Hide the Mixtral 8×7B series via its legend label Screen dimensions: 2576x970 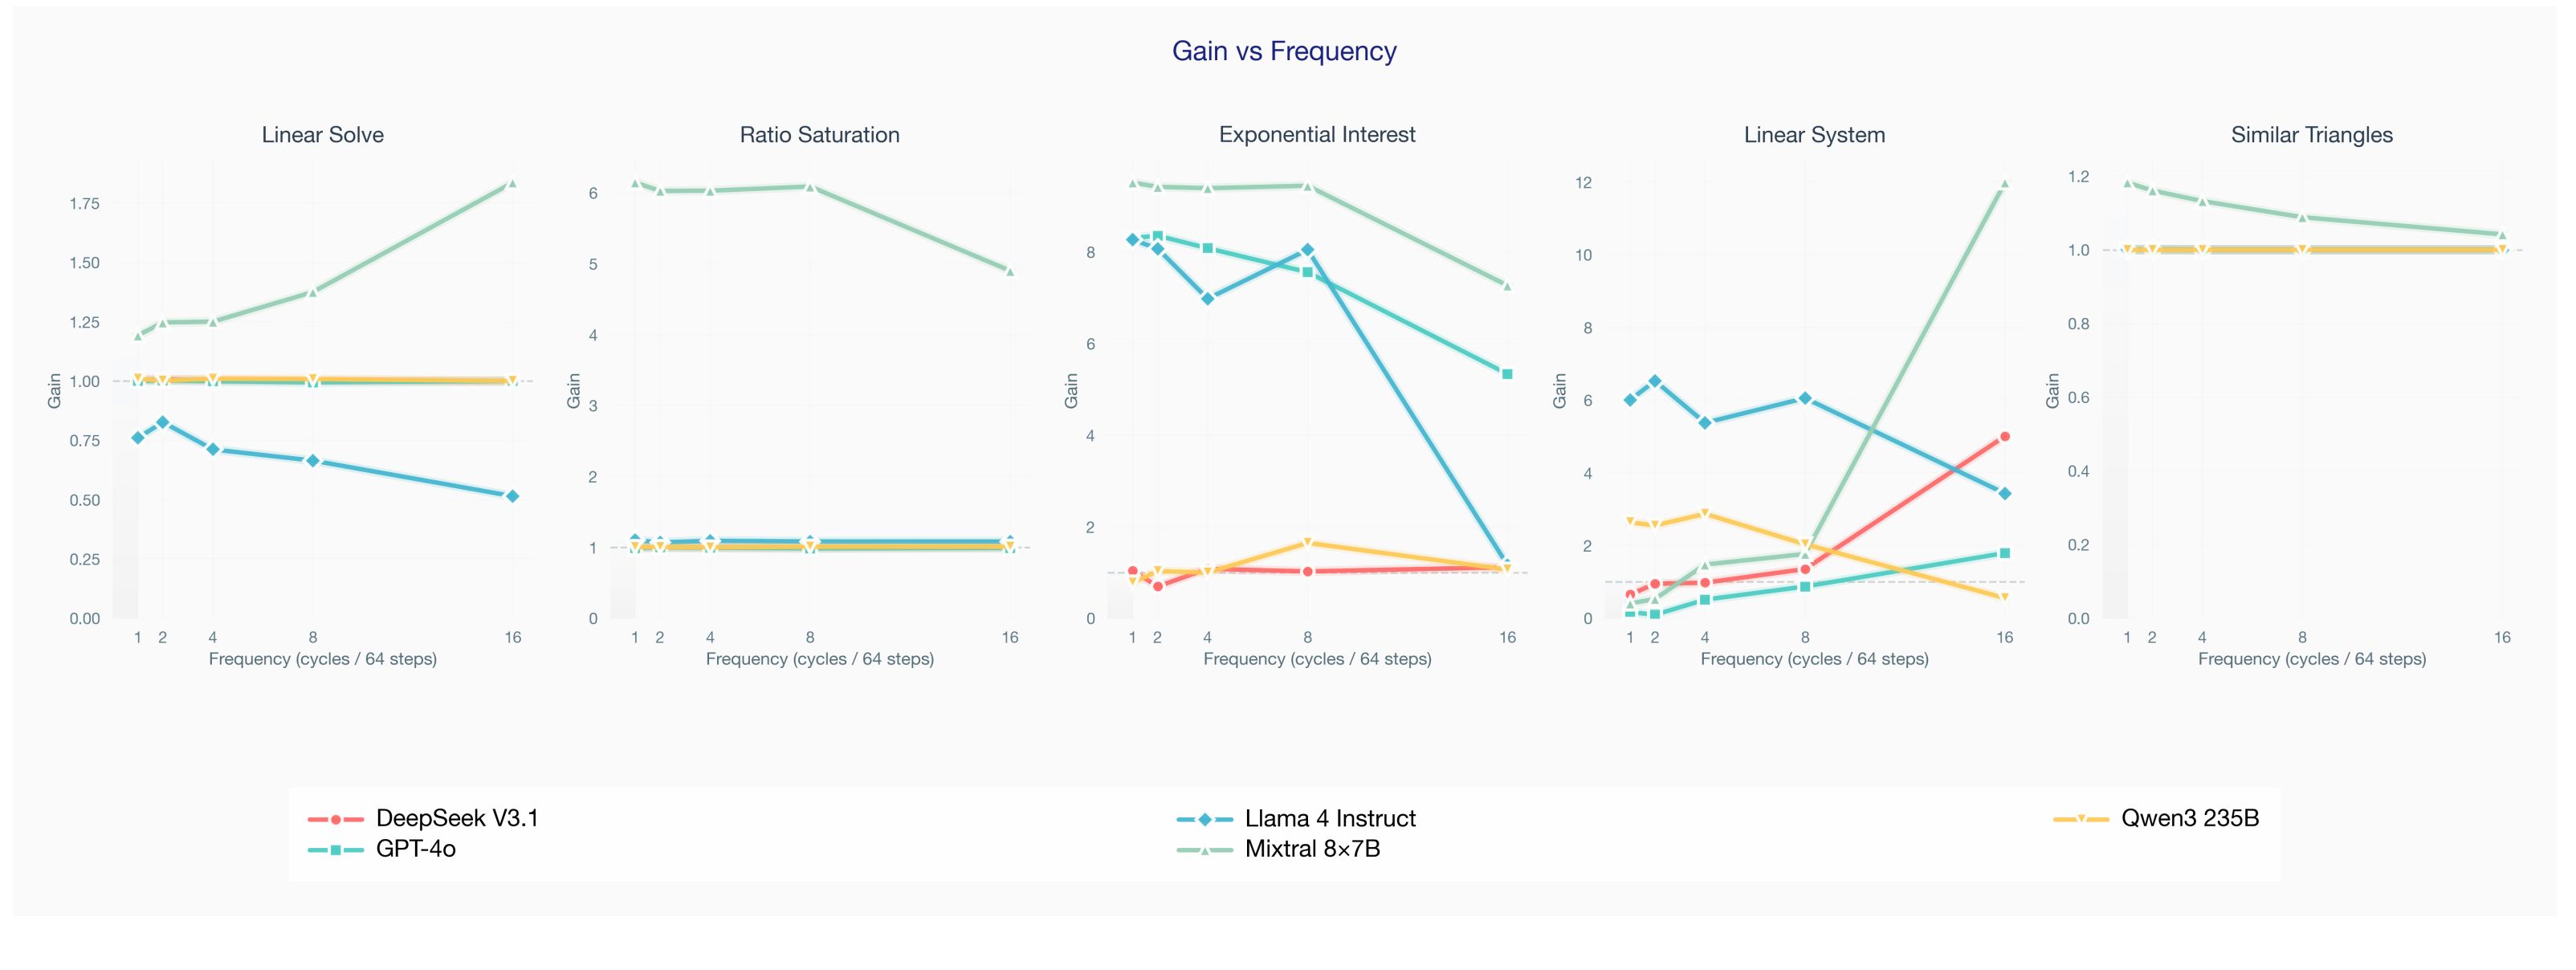pos(1312,849)
